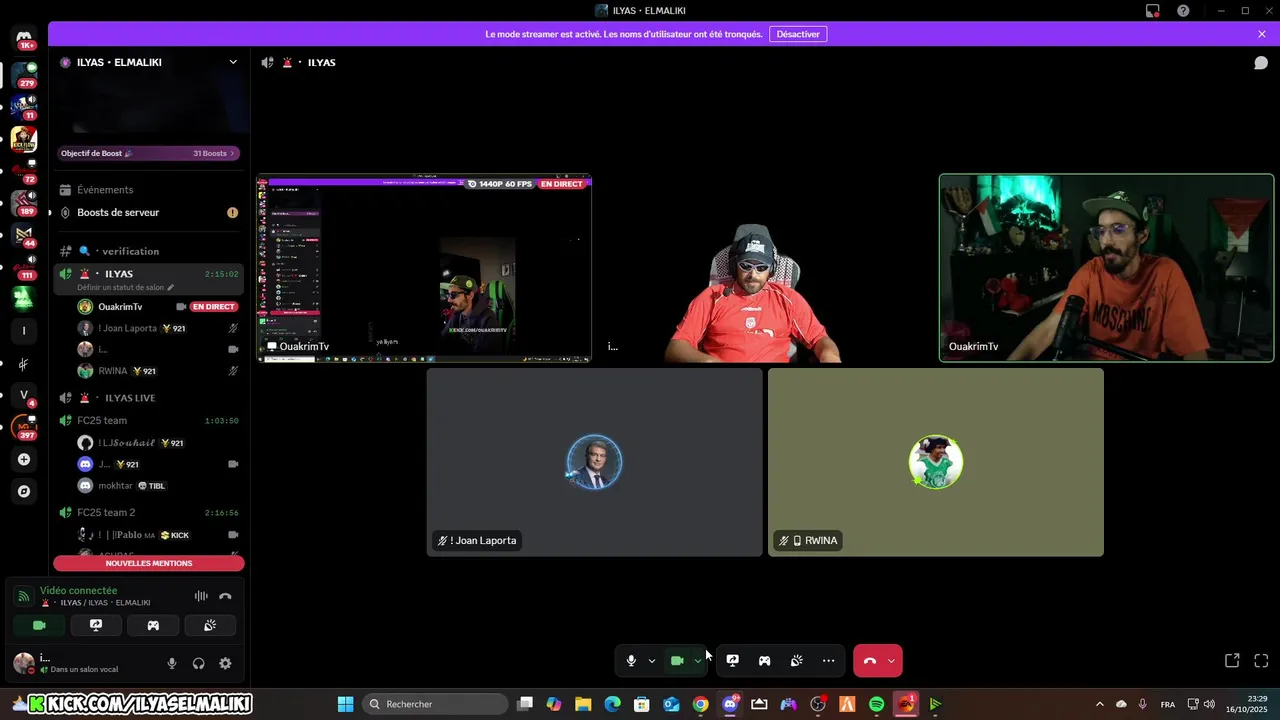Open server with 279 badge
1280x720 pixels.
(x=24, y=75)
